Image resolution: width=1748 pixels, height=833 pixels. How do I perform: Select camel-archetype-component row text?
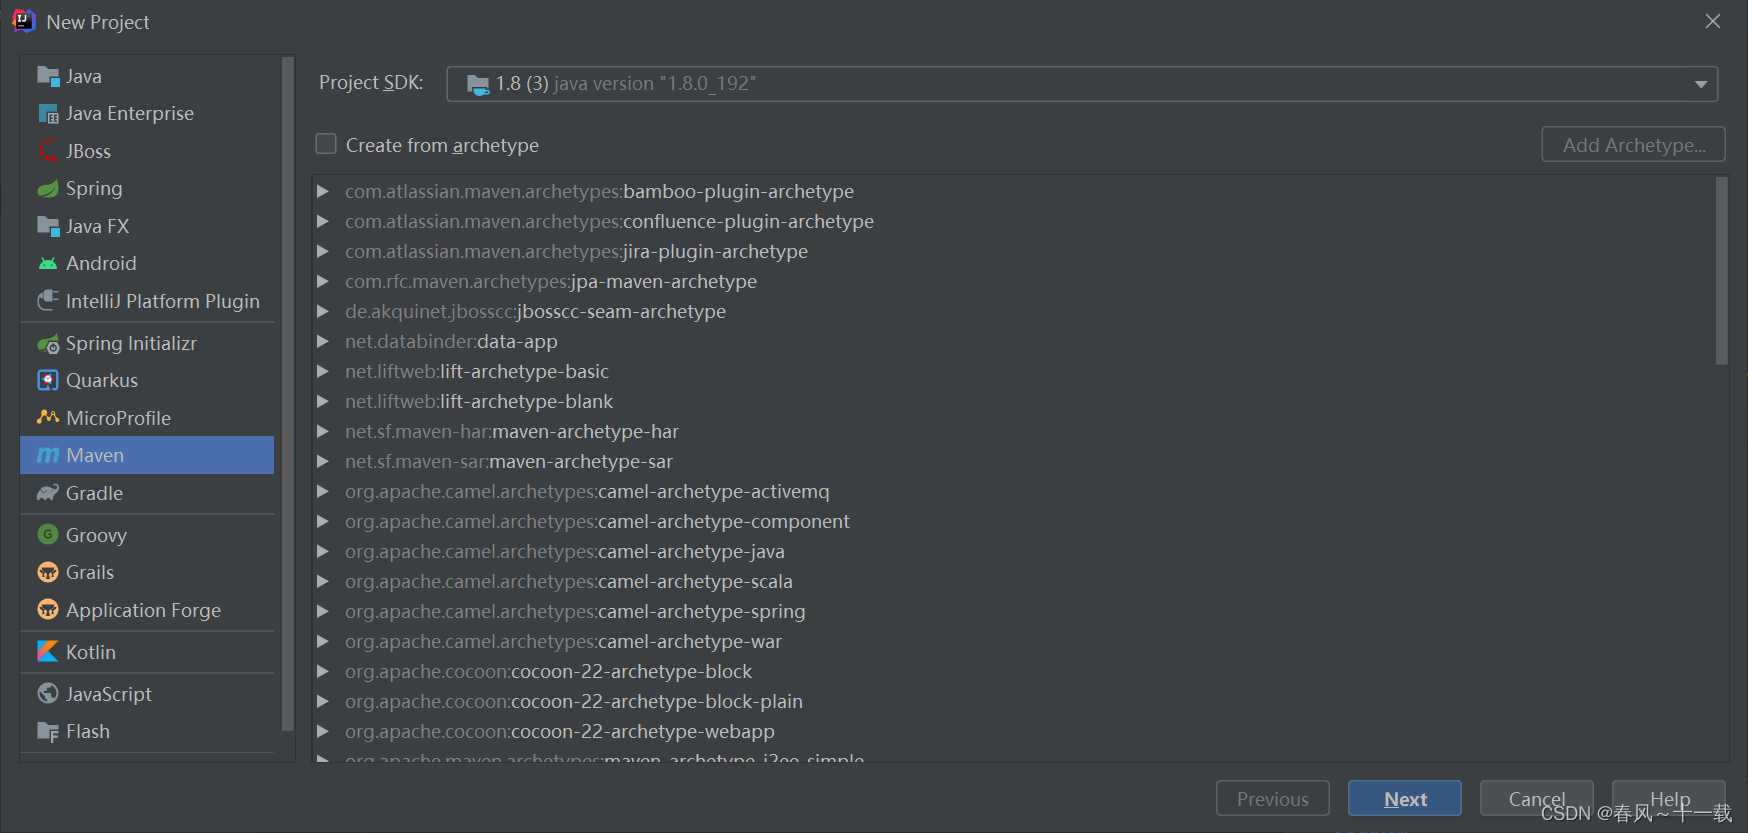pyautogui.click(x=597, y=522)
